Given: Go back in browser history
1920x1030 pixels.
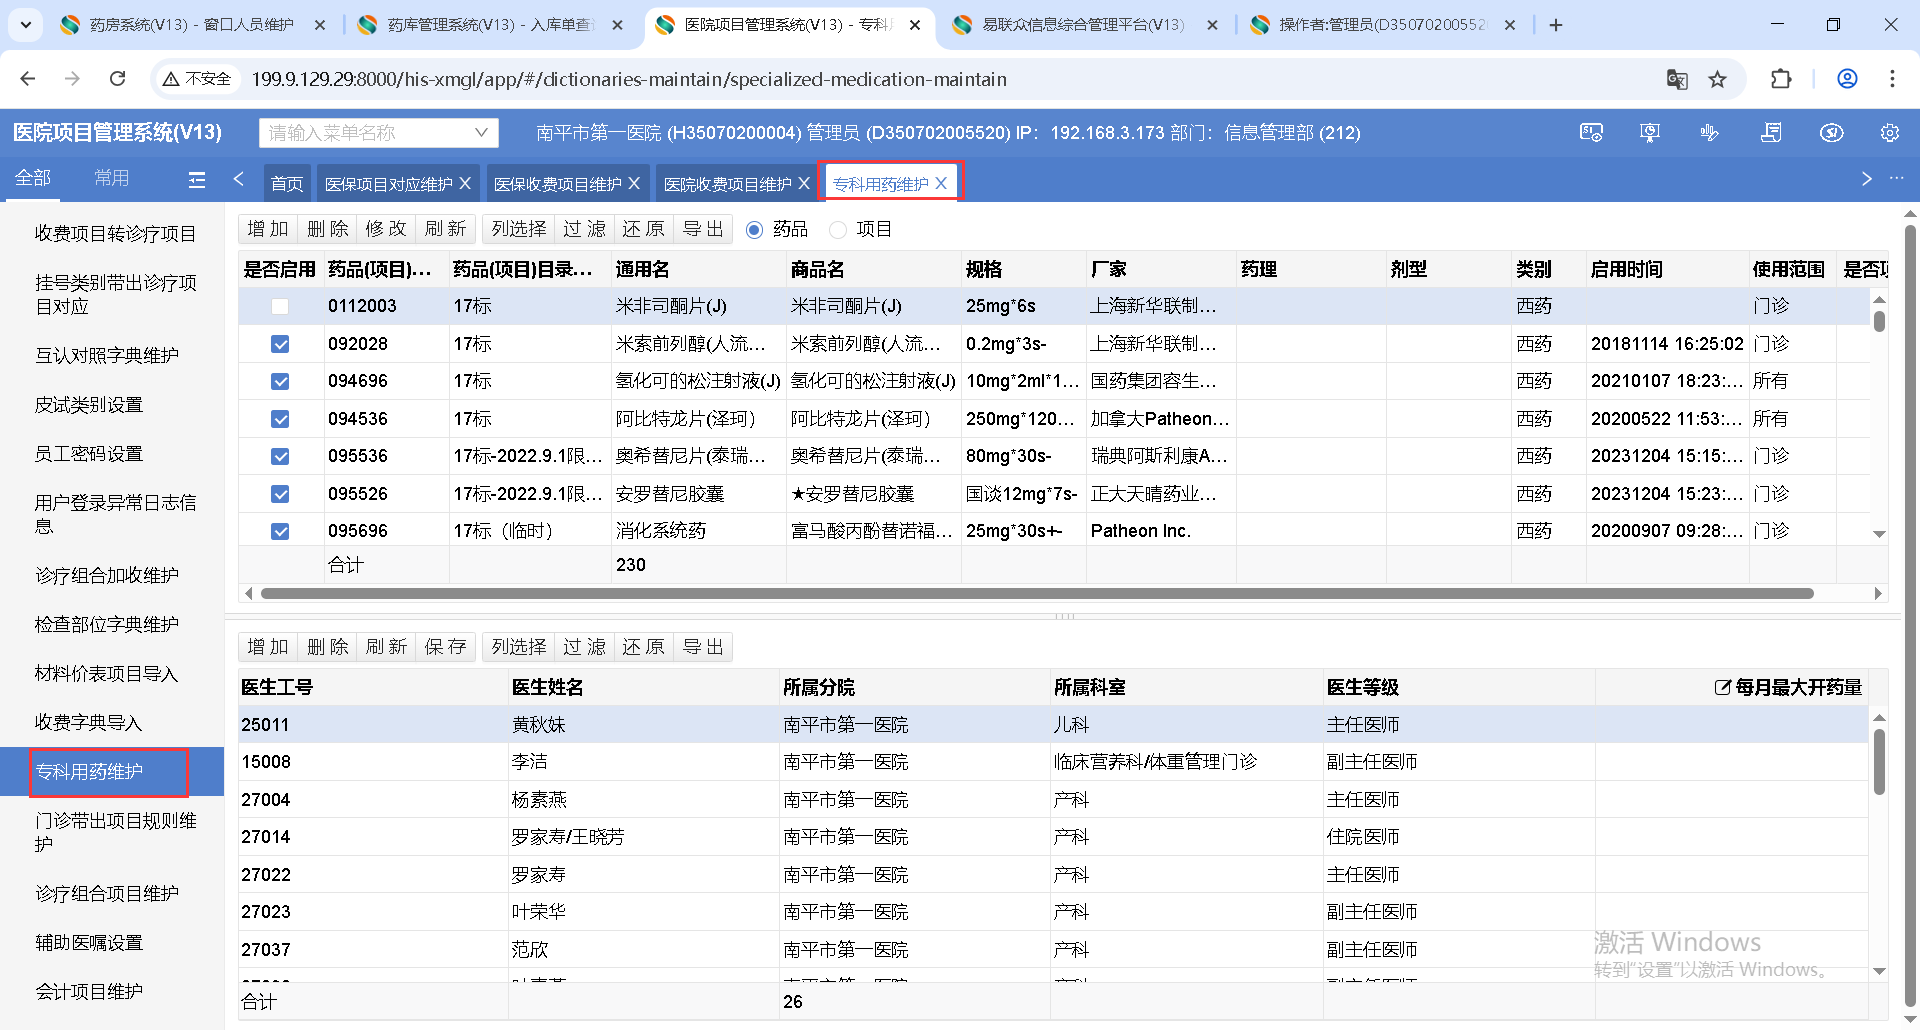Looking at the screenshot, I should (28, 79).
